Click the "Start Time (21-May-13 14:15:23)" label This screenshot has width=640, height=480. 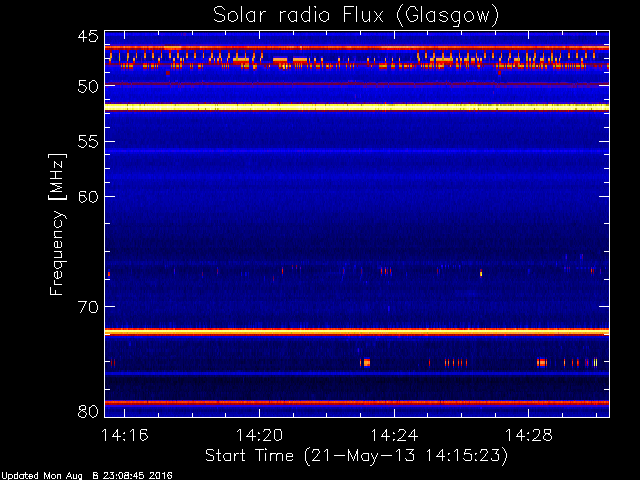(356, 455)
